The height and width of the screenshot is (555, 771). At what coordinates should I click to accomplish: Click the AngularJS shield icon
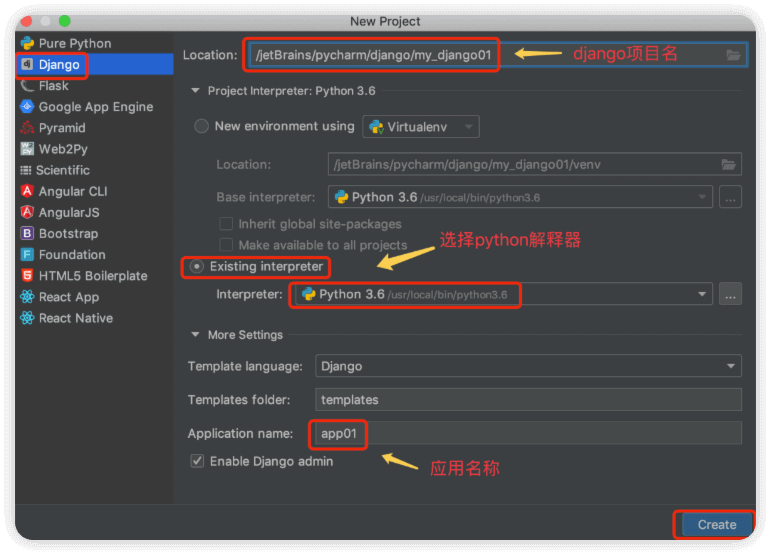(28, 212)
